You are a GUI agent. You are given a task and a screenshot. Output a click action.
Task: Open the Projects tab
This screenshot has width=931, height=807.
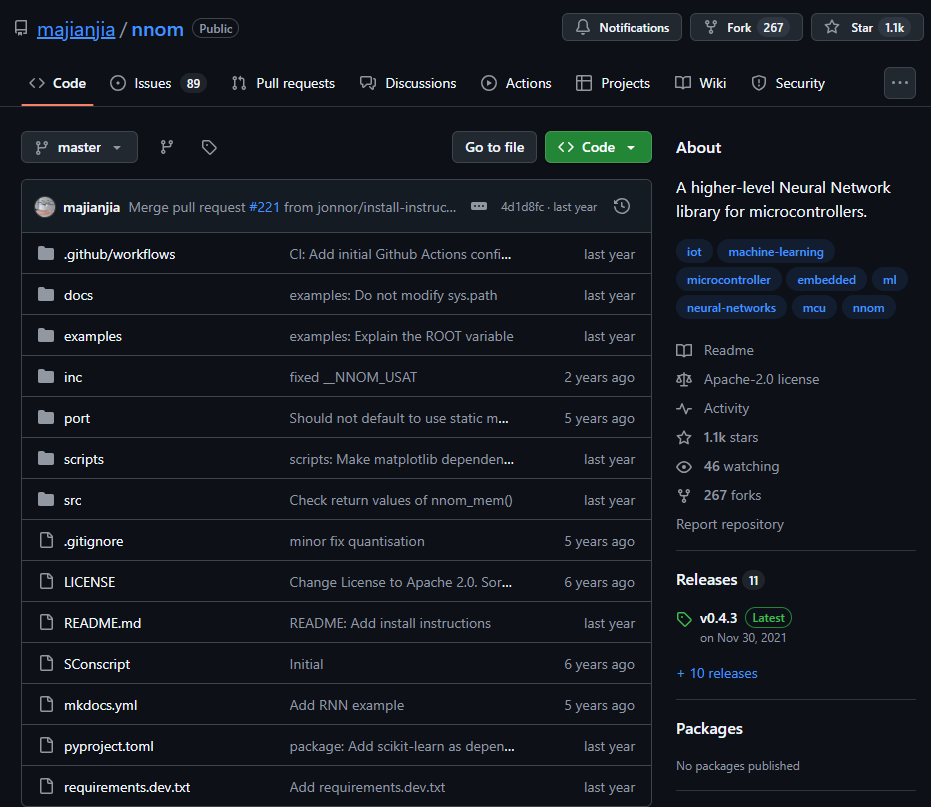[x=613, y=83]
